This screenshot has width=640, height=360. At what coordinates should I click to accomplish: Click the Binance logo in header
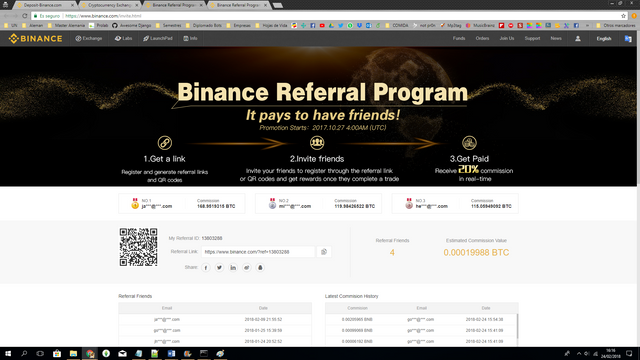pyautogui.click(x=36, y=39)
